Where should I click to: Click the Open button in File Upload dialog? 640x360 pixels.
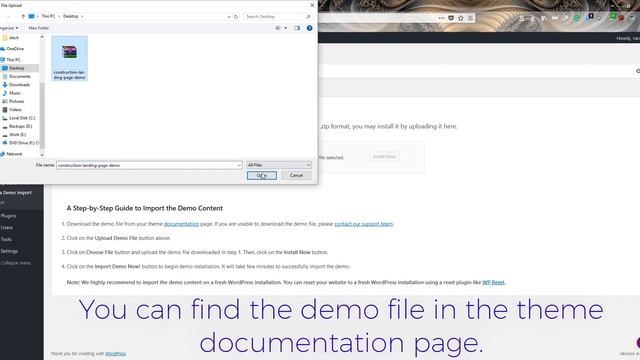[x=262, y=176]
